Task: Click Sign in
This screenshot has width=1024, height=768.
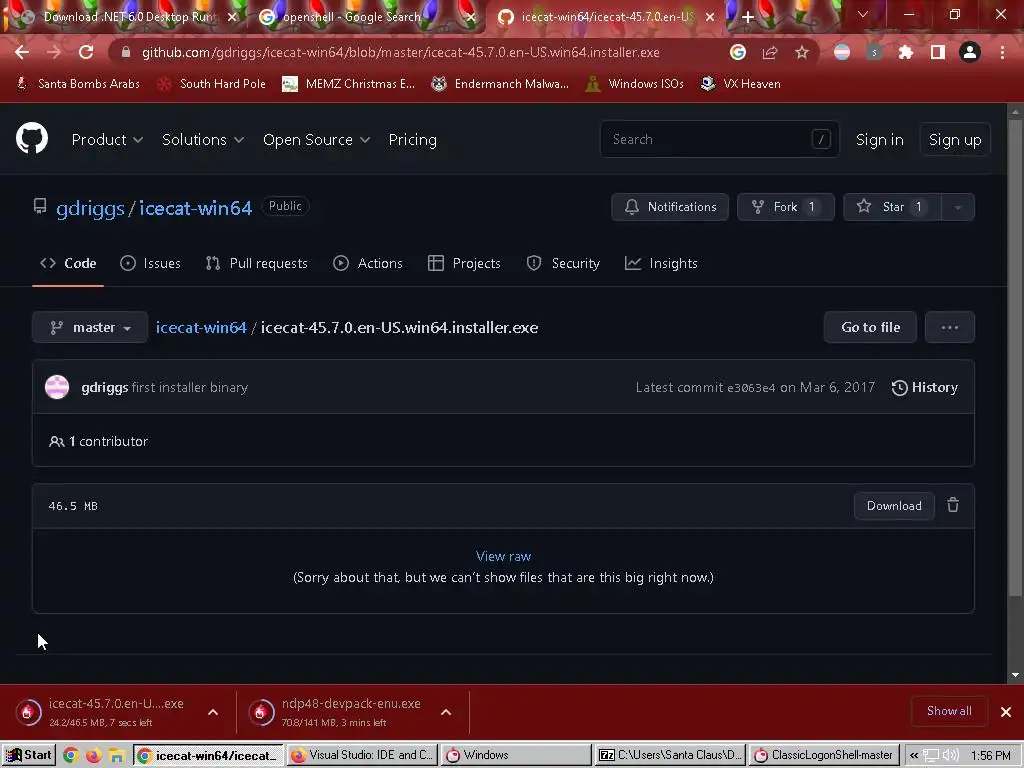Action: (880, 140)
